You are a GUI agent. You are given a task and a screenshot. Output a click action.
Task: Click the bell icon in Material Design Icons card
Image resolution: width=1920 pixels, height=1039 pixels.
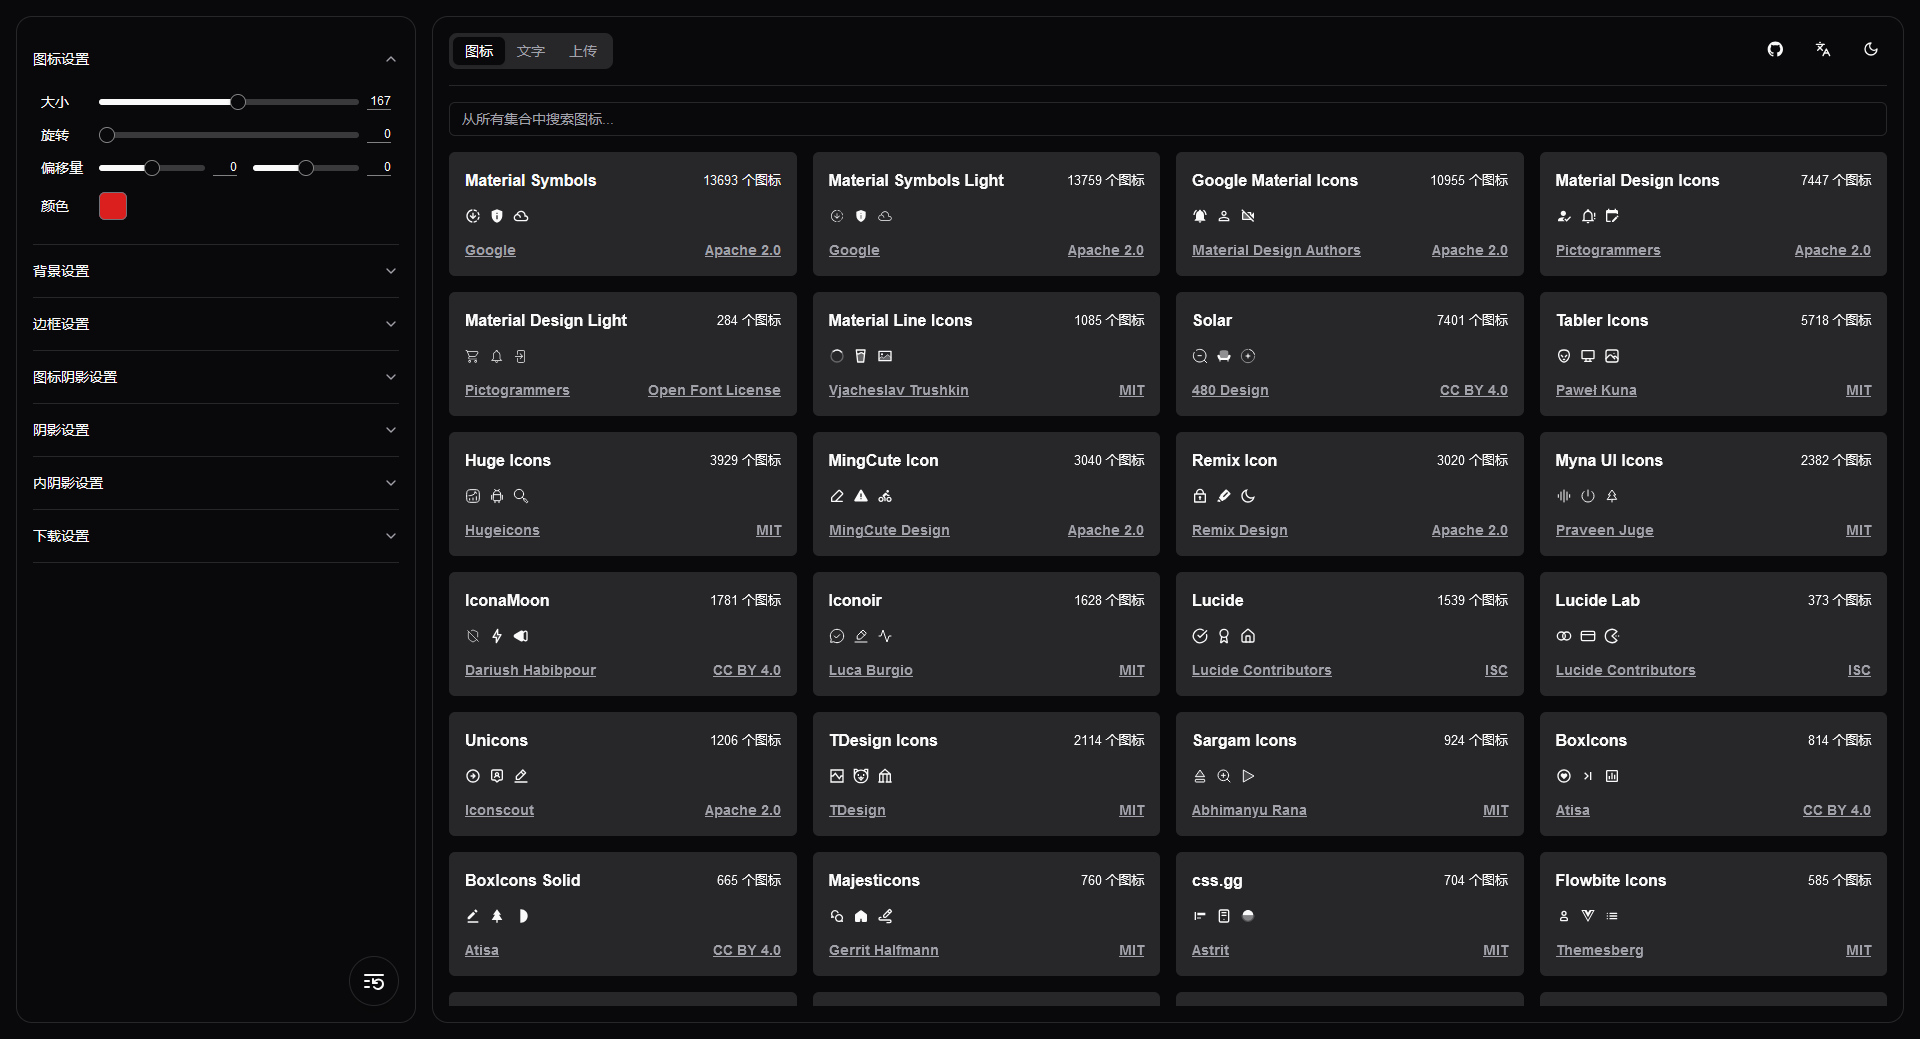tap(1588, 216)
